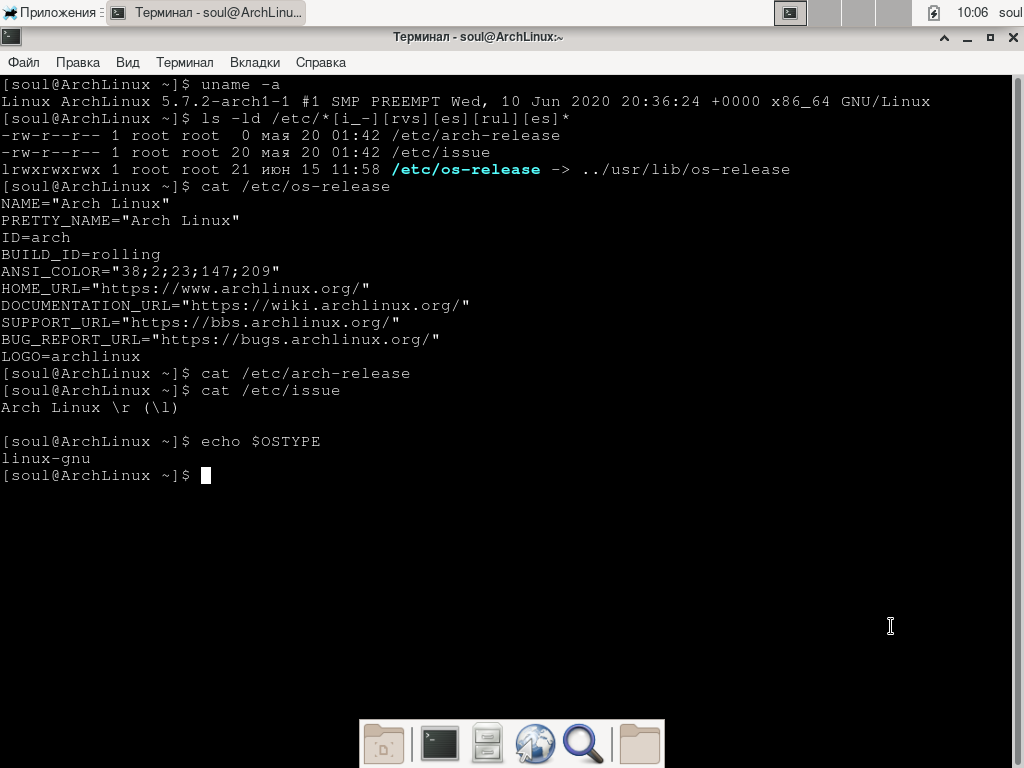This screenshot has height=768, width=1024.
Task: Roll up the terminal window with the arrow button
Action: click(944, 38)
